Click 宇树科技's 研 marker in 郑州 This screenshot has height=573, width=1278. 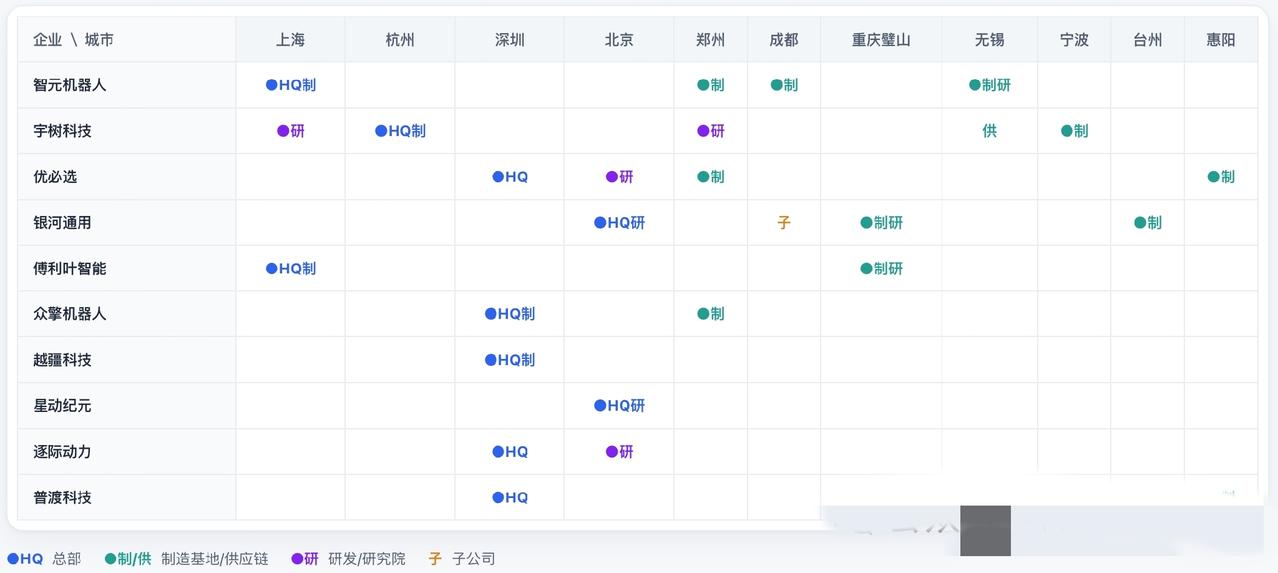tap(711, 131)
